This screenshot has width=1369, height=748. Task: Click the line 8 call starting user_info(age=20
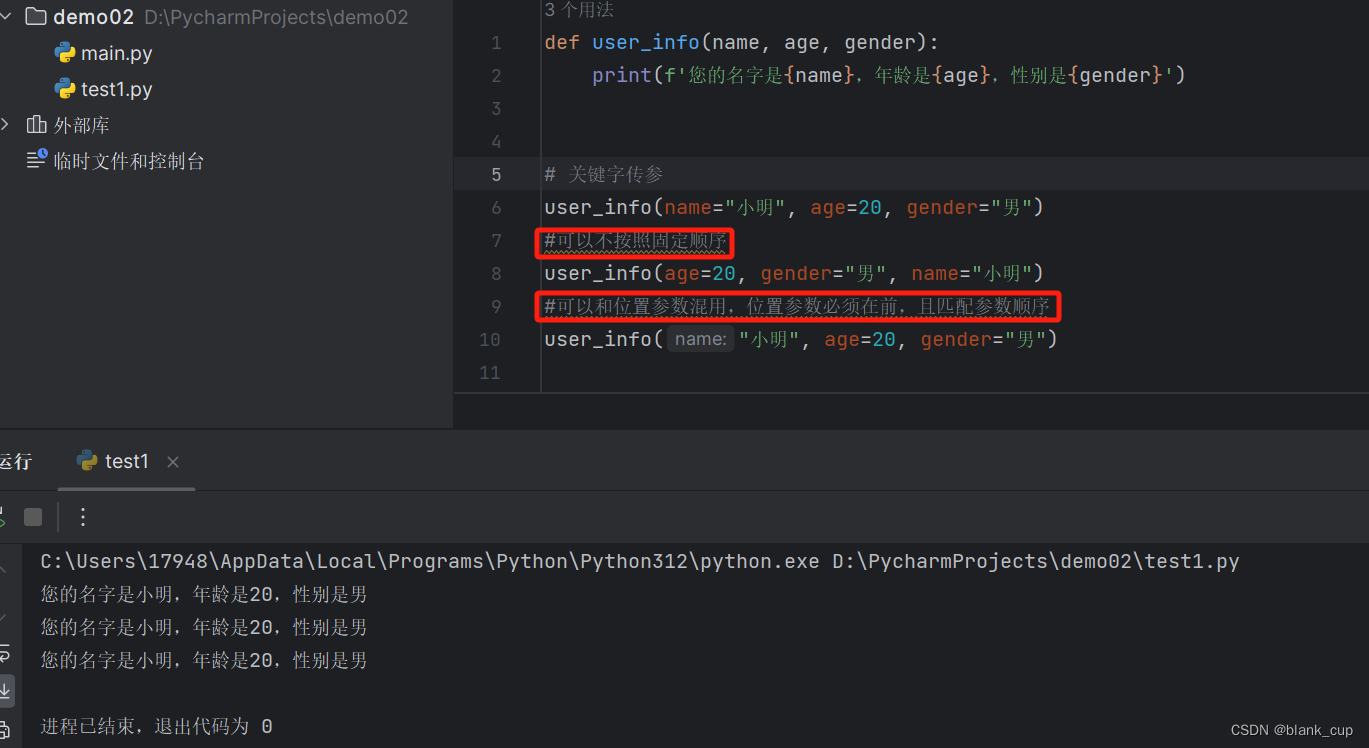click(794, 273)
